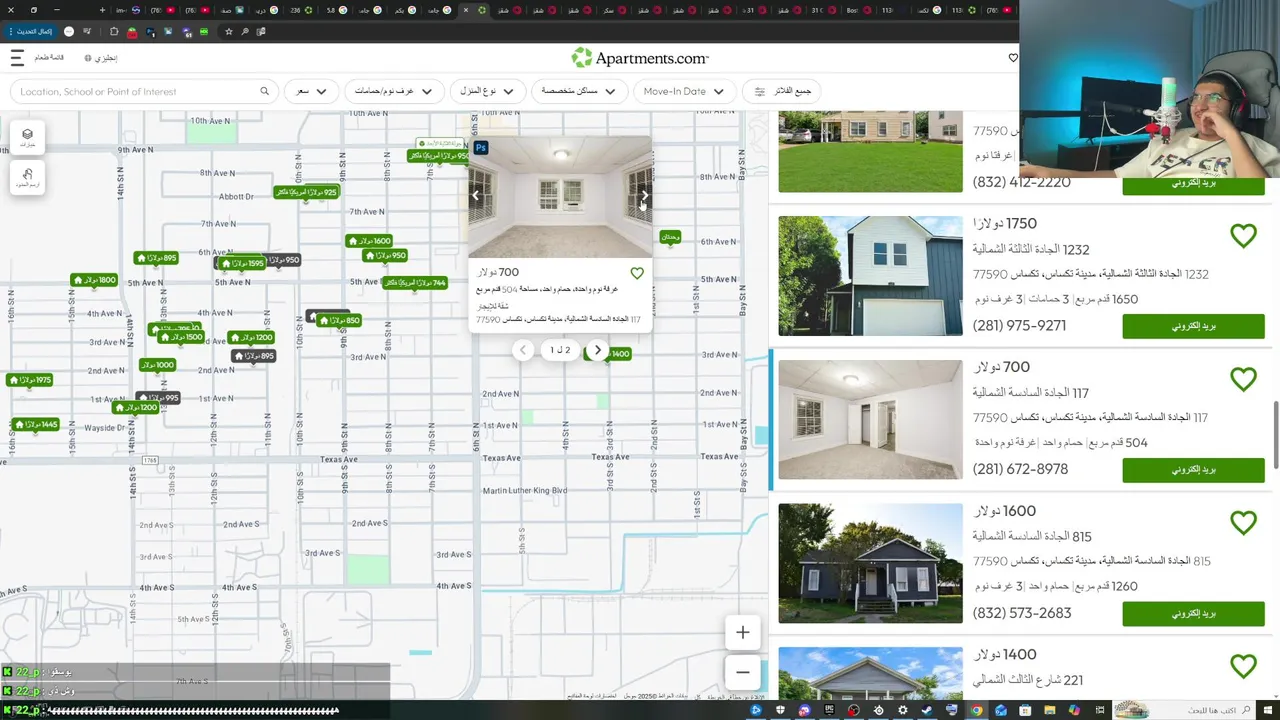The height and width of the screenshot is (720, 1280).
Task: Open saved favorites heart in header
Action: coord(1013,58)
